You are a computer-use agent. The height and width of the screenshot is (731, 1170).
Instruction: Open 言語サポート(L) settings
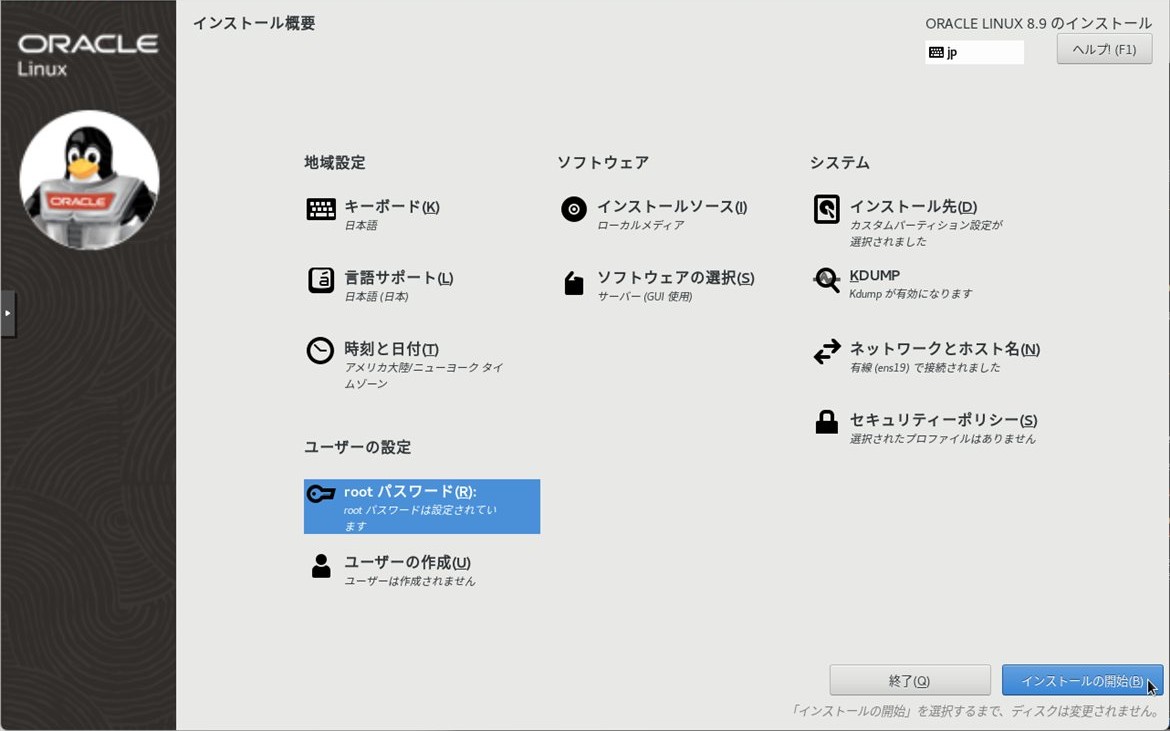[x=398, y=277]
